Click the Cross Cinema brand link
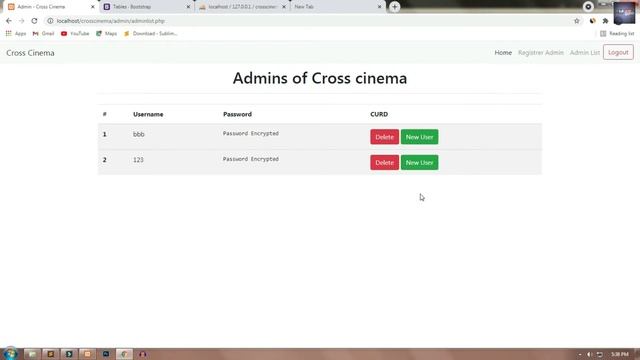This screenshot has width=640, height=360. coord(30,53)
